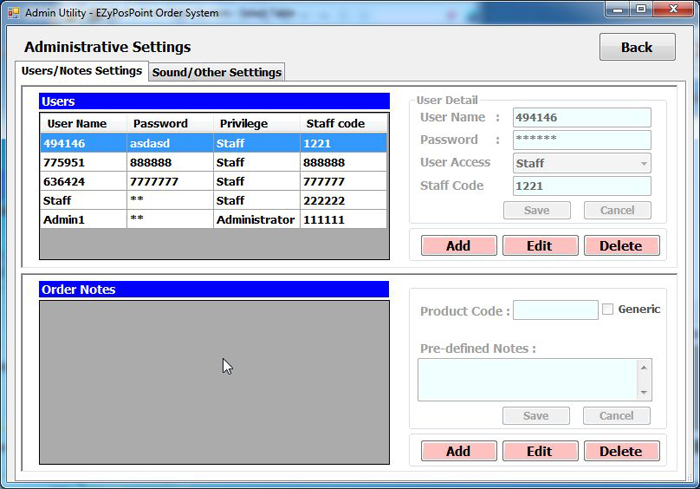Tick the Generic checkbox
The image size is (700, 489).
[x=608, y=309]
